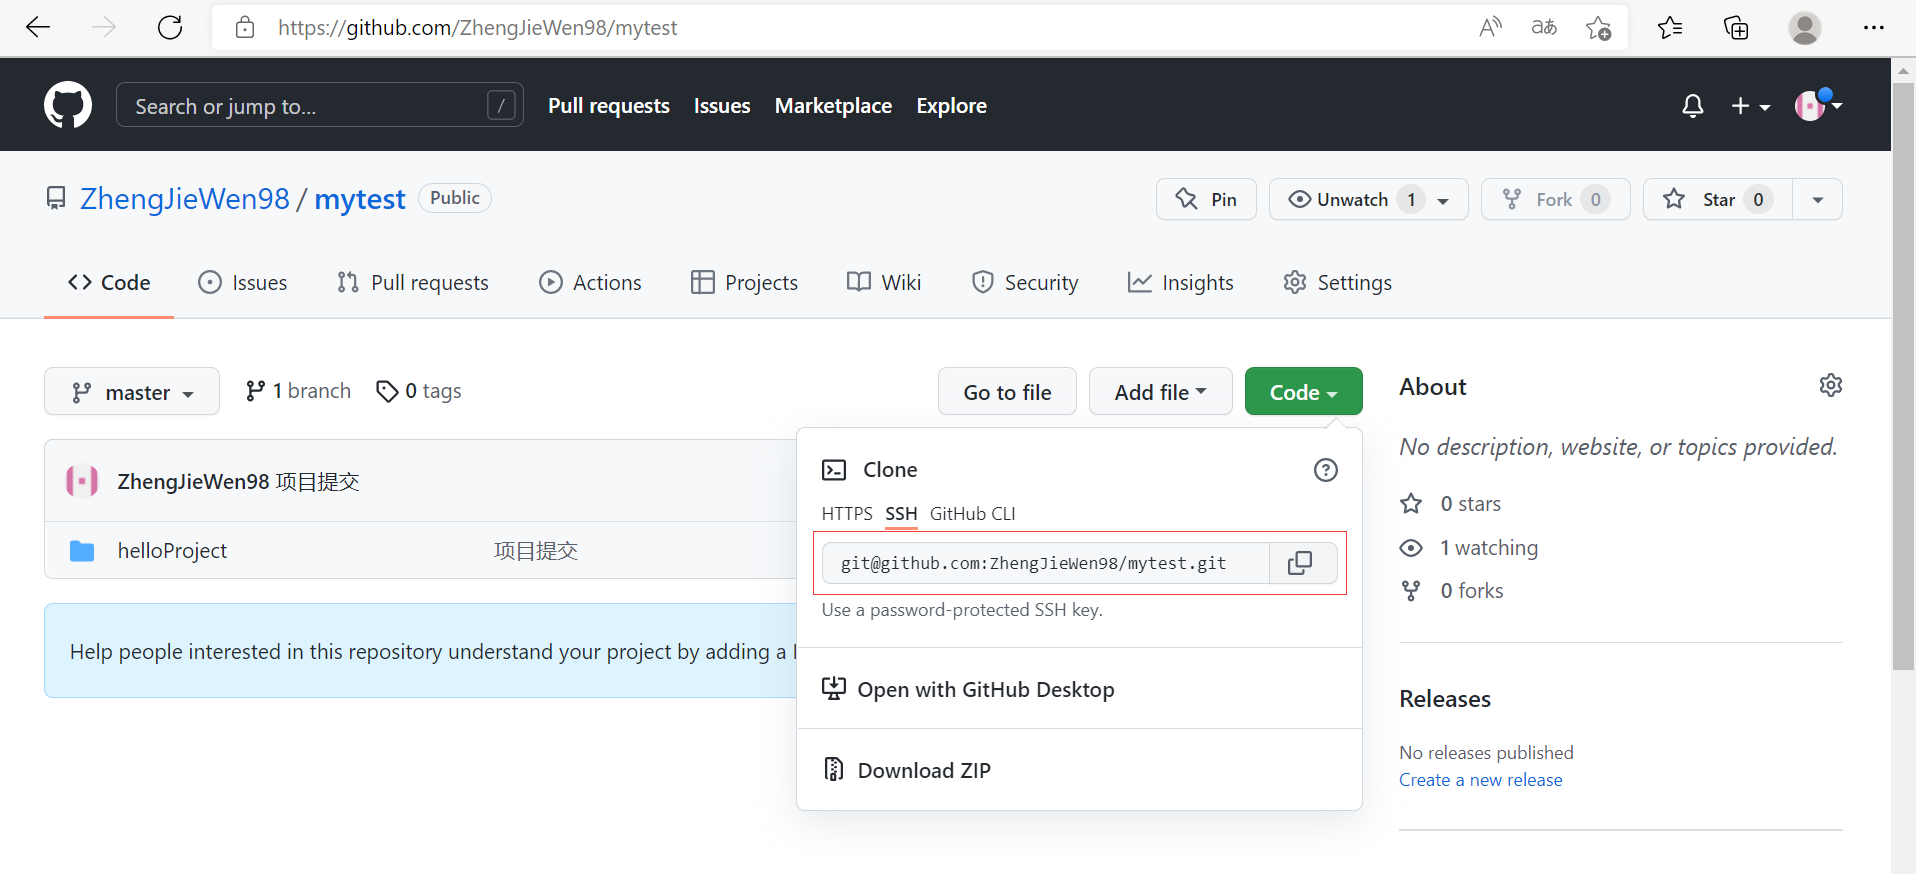Open the Explore page
Image resolution: width=1916 pixels, height=874 pixels.
click(951, 105)
